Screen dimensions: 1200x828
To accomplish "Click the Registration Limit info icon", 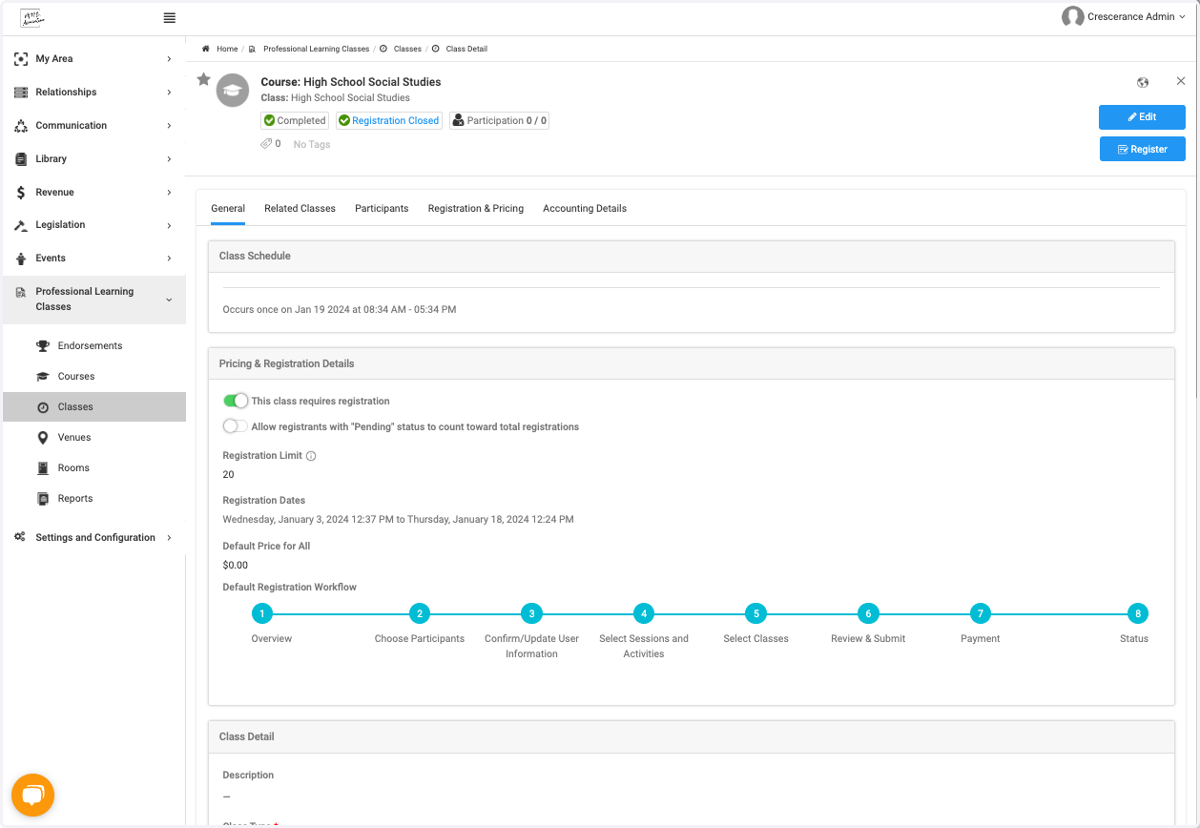I will pos(311,456).
